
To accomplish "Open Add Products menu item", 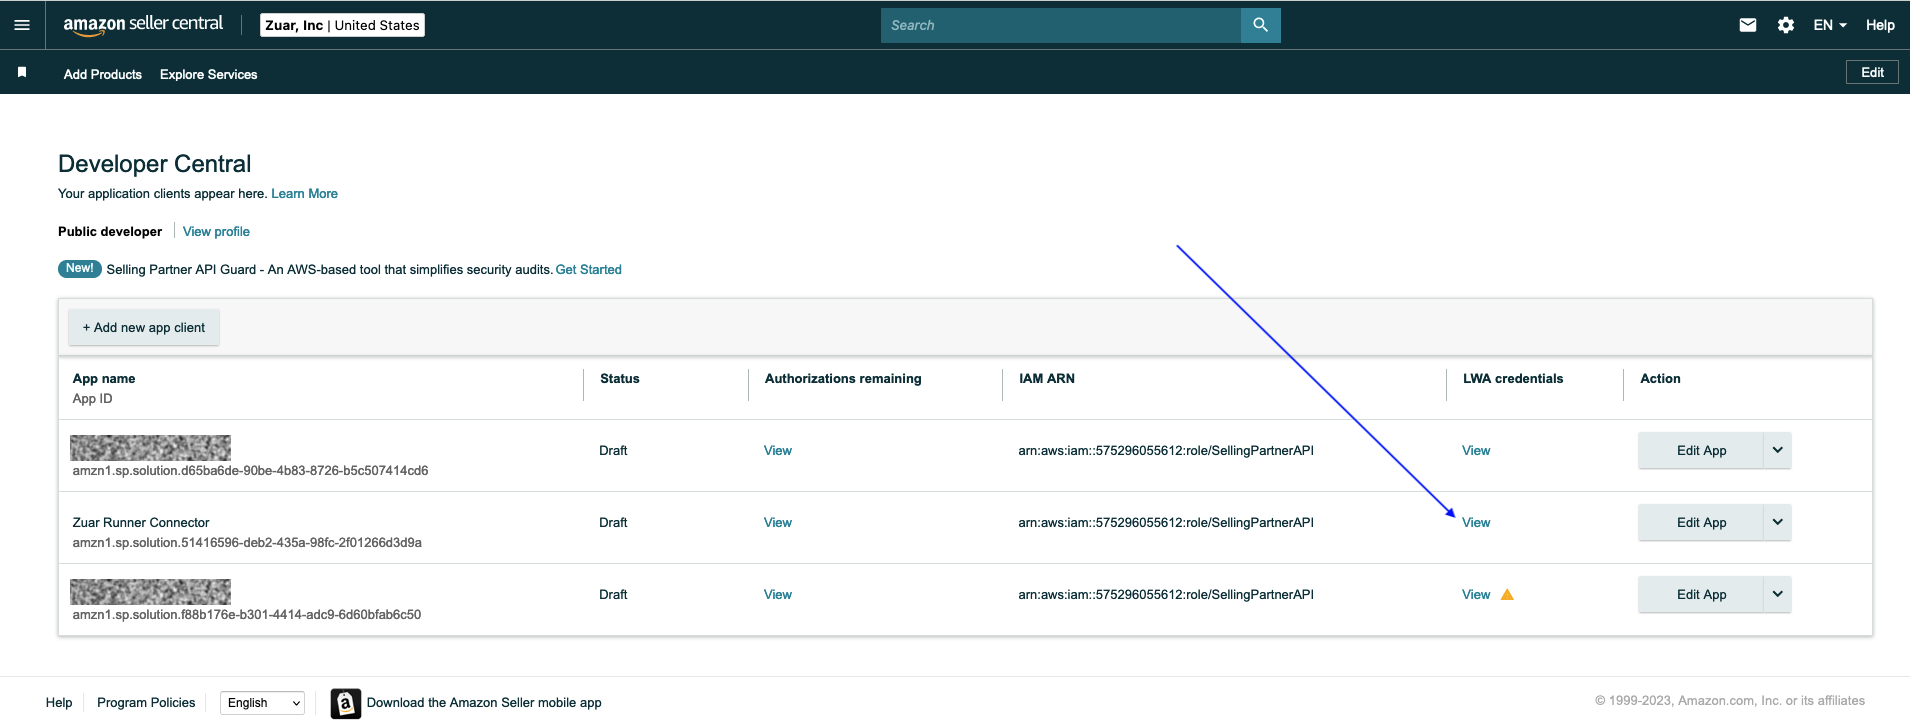I will 103,74.
